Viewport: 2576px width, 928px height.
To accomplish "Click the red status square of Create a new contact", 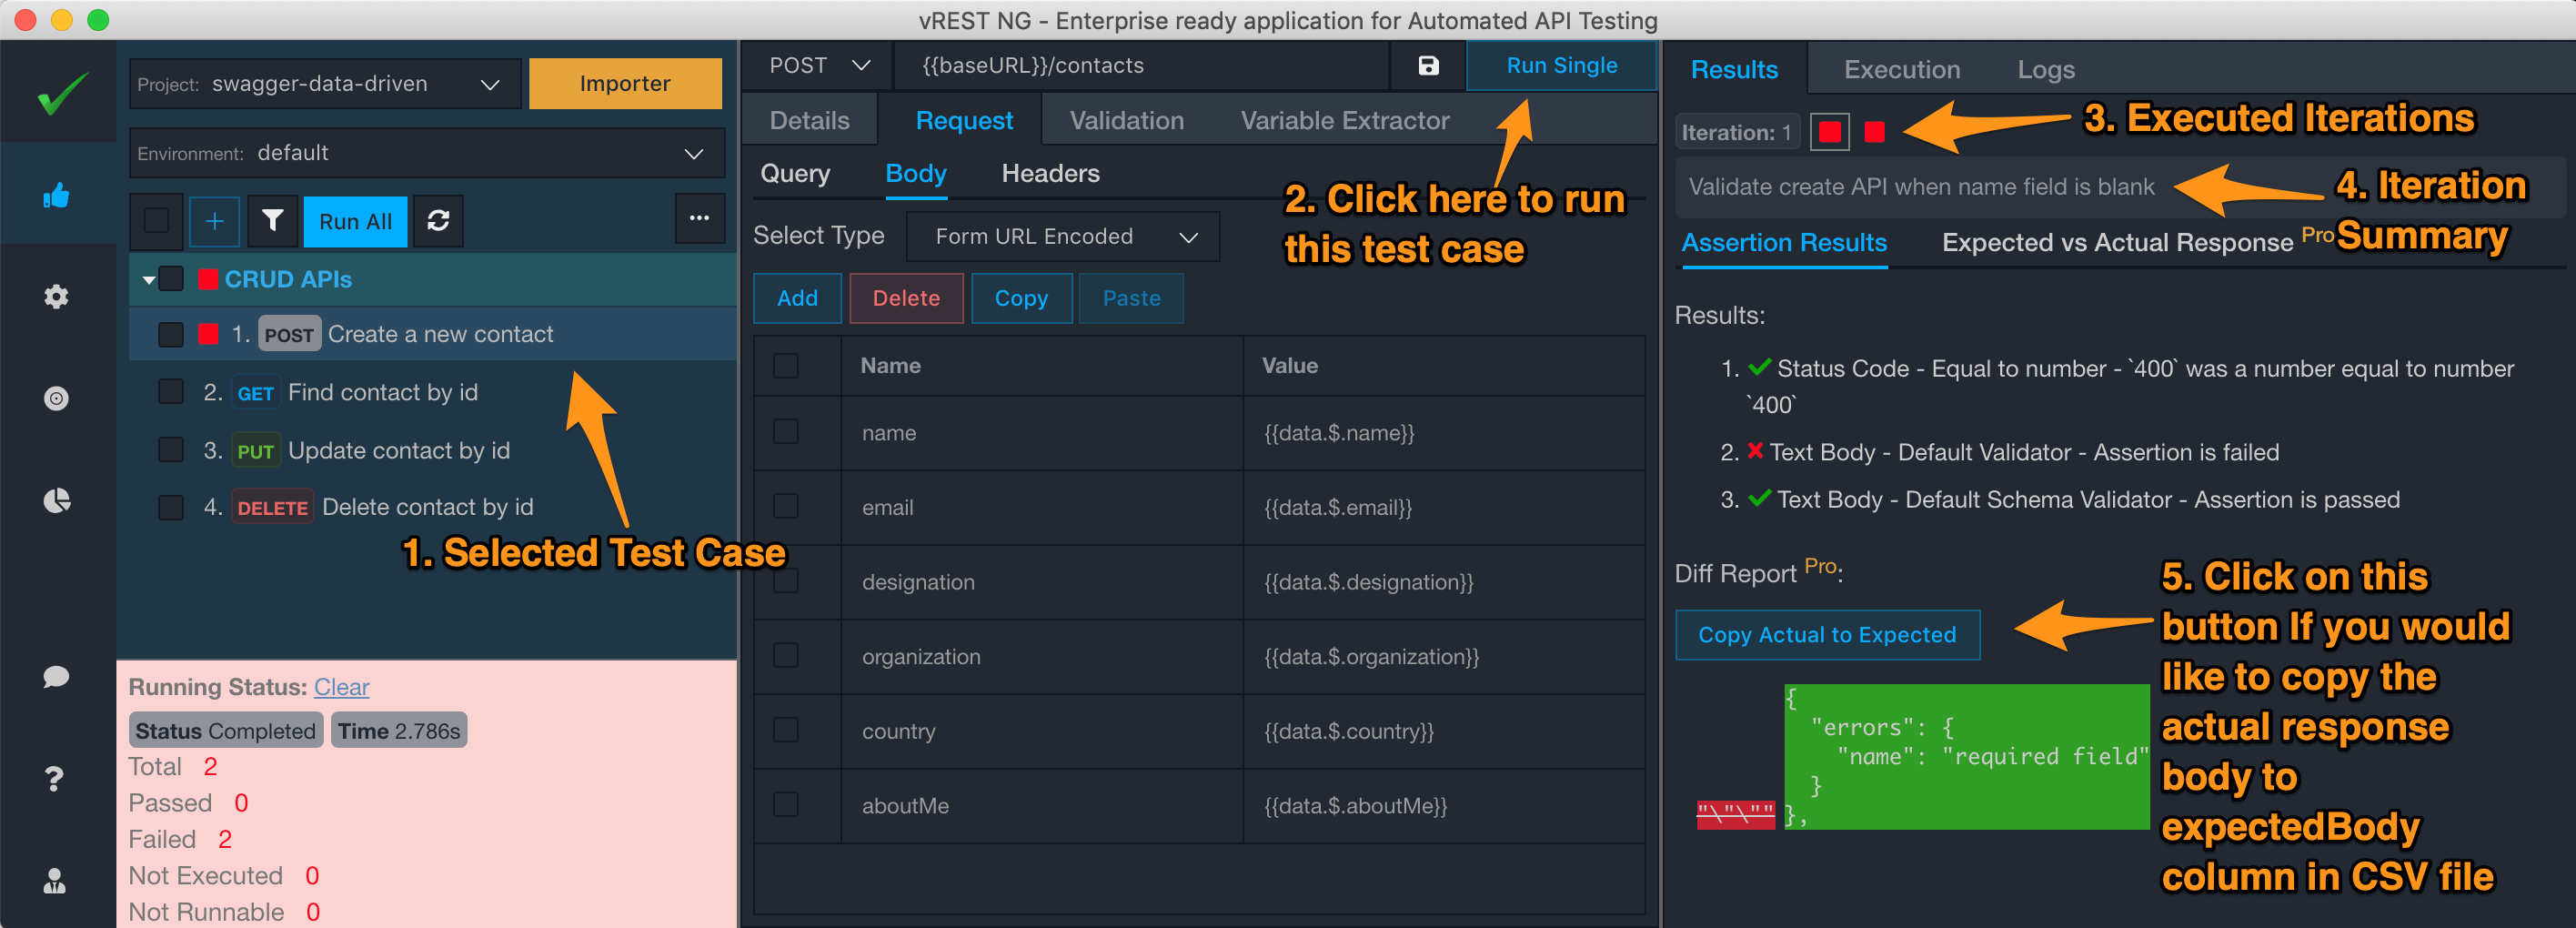I will [x=208, y=333].
